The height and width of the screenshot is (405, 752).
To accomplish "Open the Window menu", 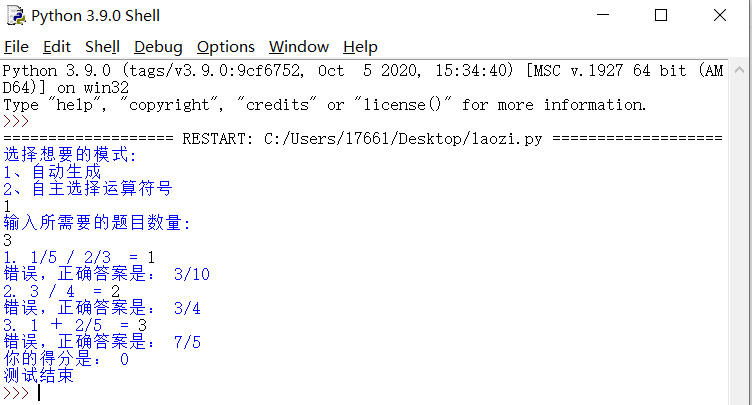I will coord(299,47).
